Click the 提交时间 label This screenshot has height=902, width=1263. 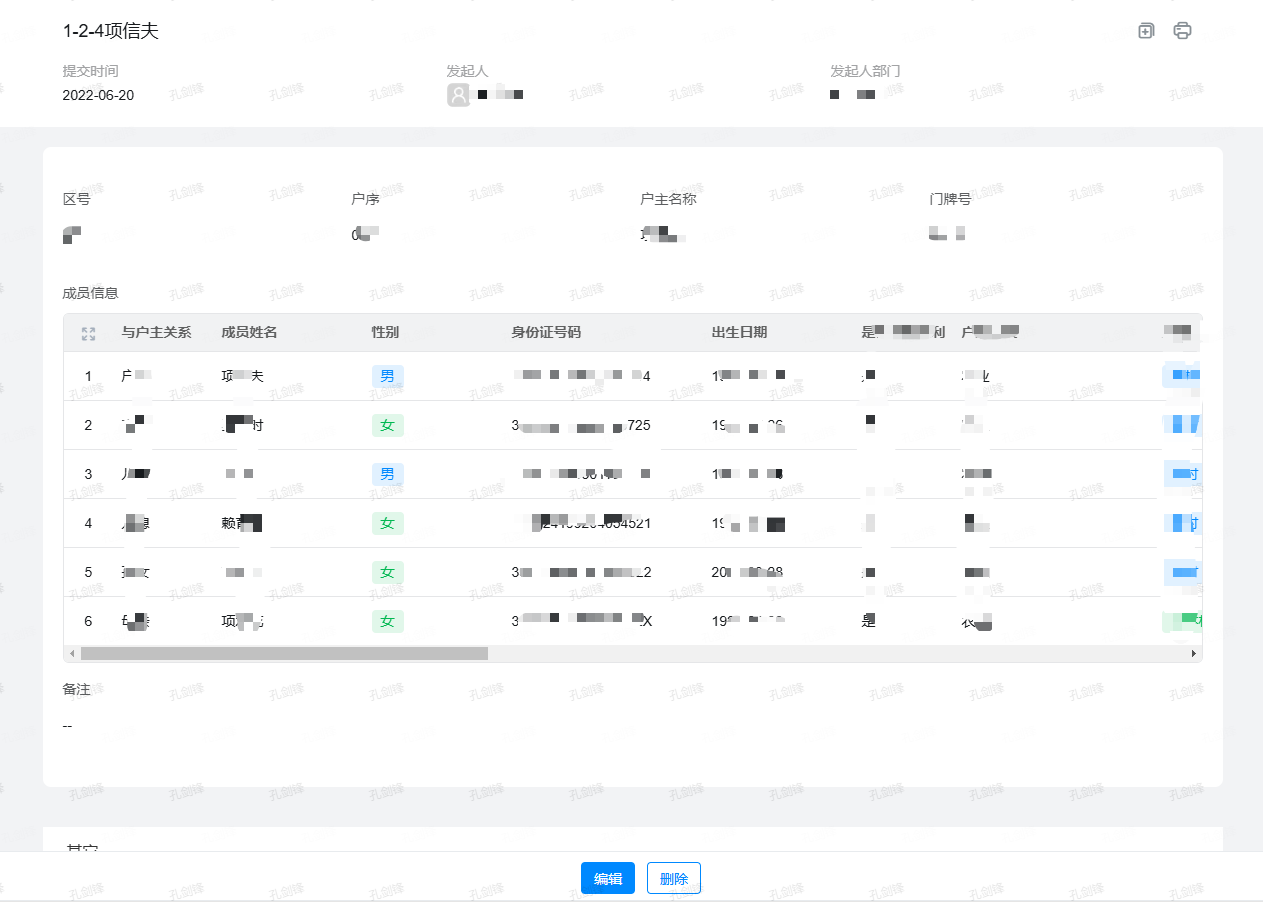[x=90, y=71]
